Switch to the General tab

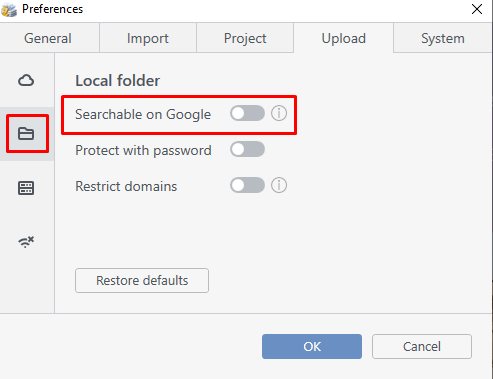coord(49,38)
